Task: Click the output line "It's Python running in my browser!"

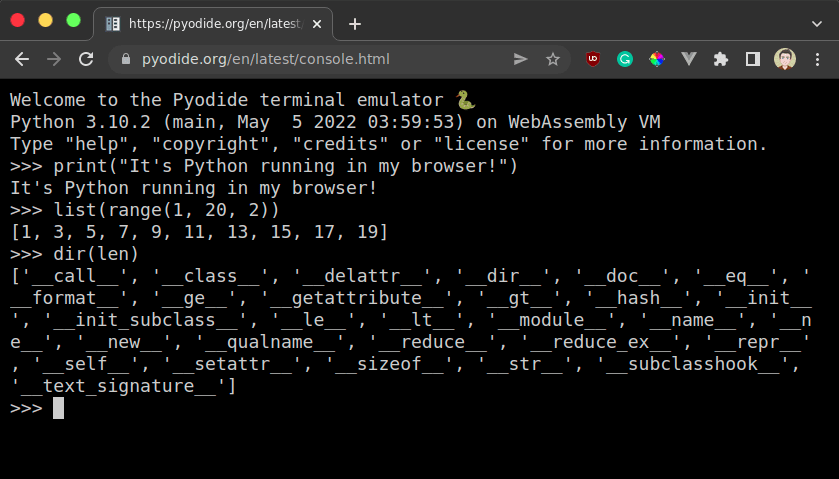Action: coord(194,188)
